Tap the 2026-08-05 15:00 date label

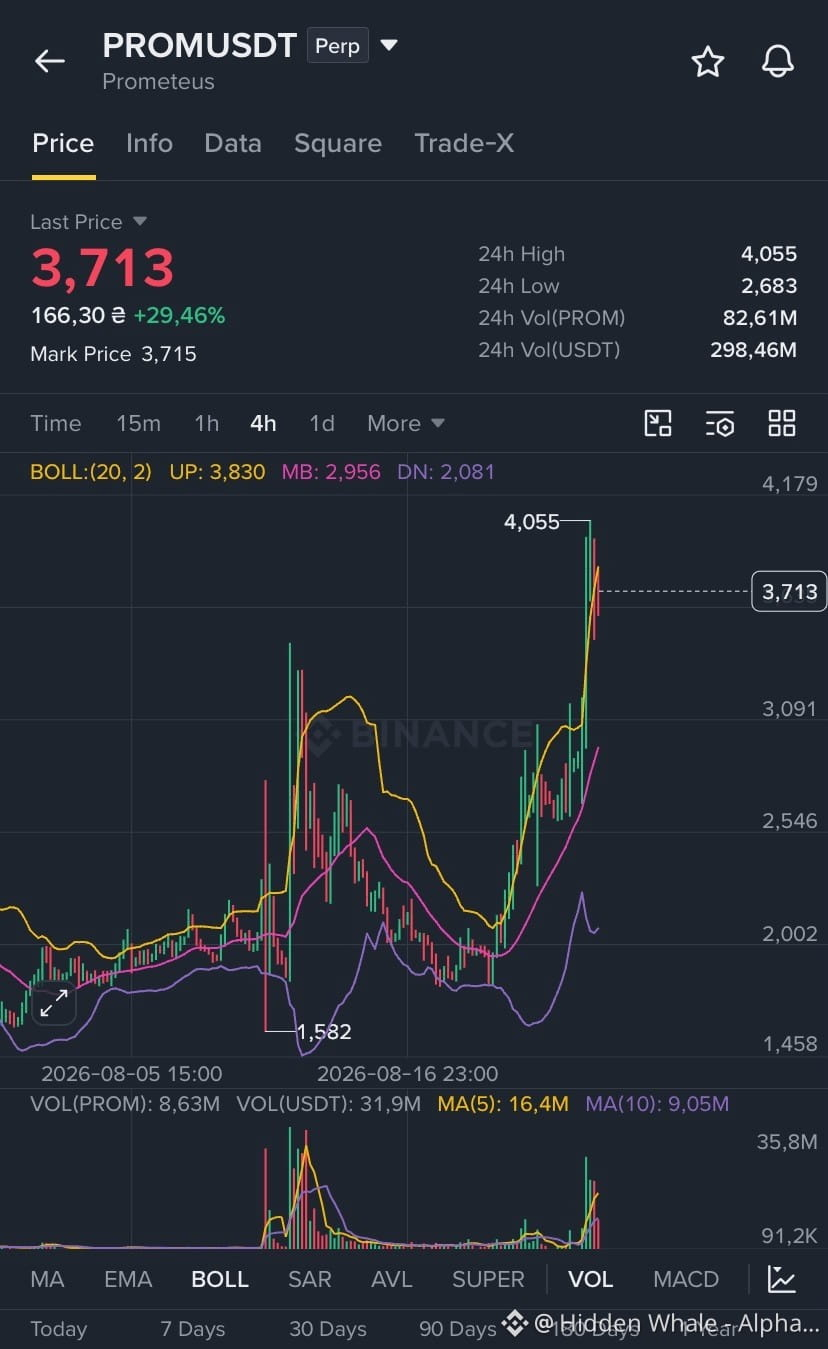[x=131, y=1073]
